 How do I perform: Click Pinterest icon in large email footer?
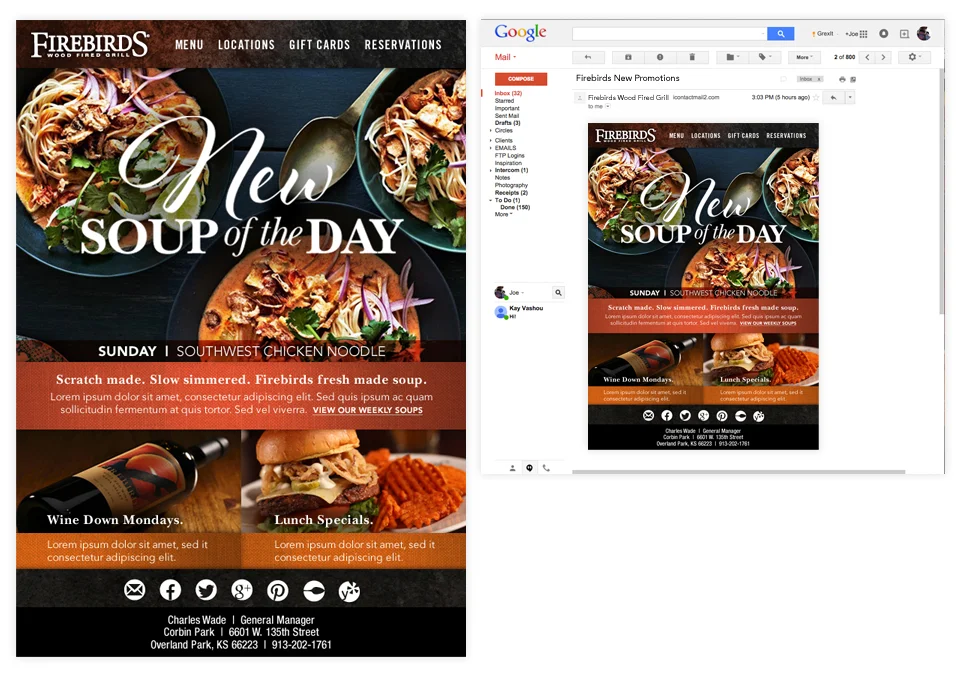pos(278,590)
